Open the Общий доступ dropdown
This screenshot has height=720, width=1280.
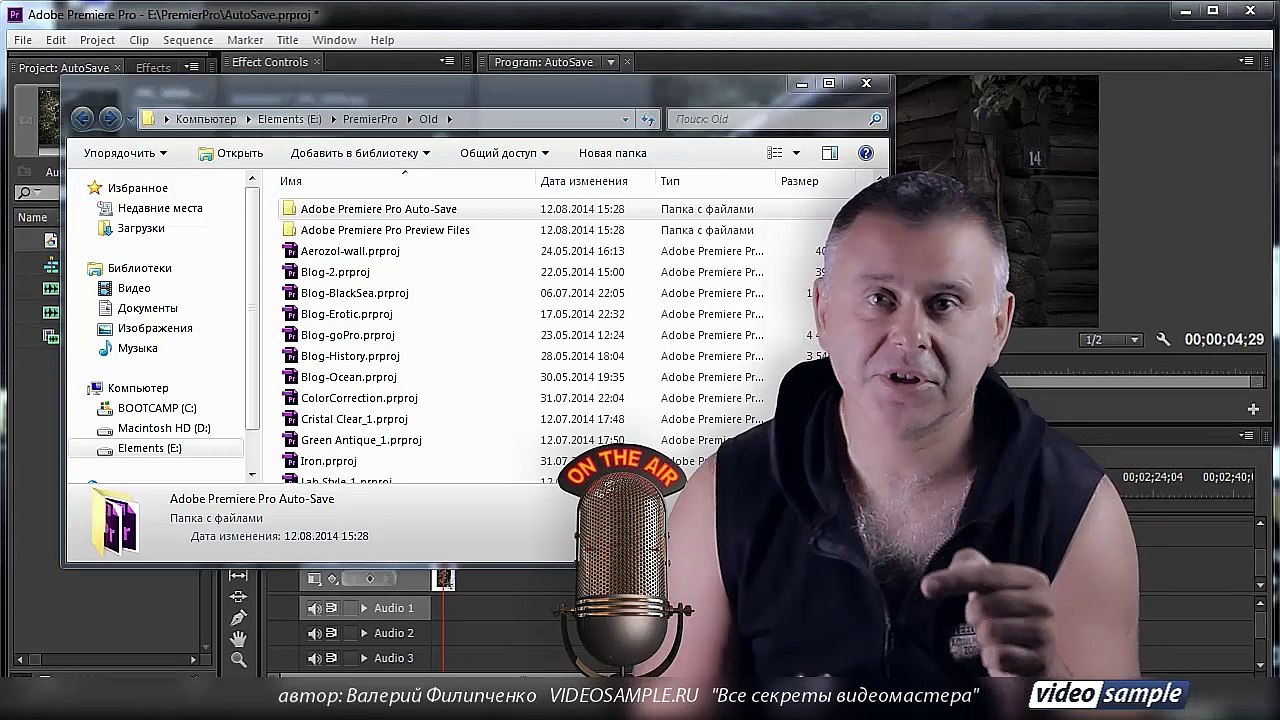click(504, 153)
